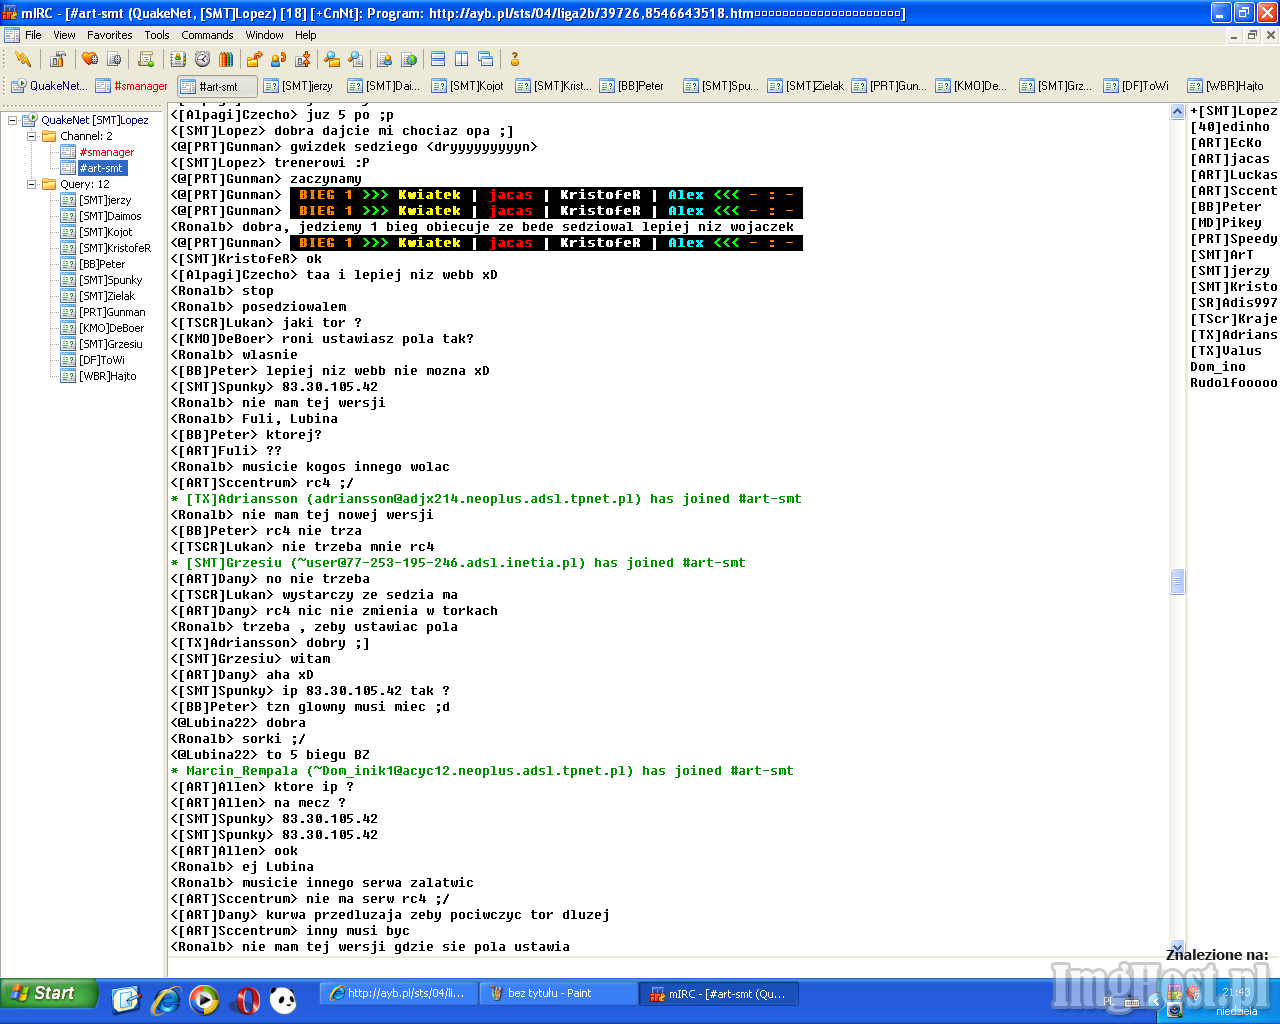Switch to [SMT]Kojot switchbar button
The width and height of the screenshot is (1280, 1024).
click(x=467, y=86)
